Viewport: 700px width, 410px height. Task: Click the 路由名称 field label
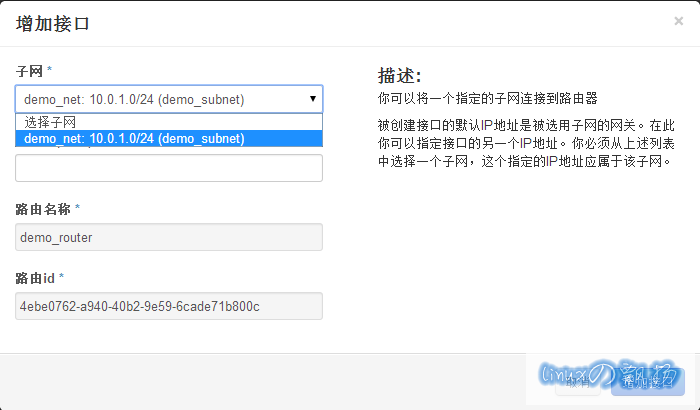click(x=43, y=208)
